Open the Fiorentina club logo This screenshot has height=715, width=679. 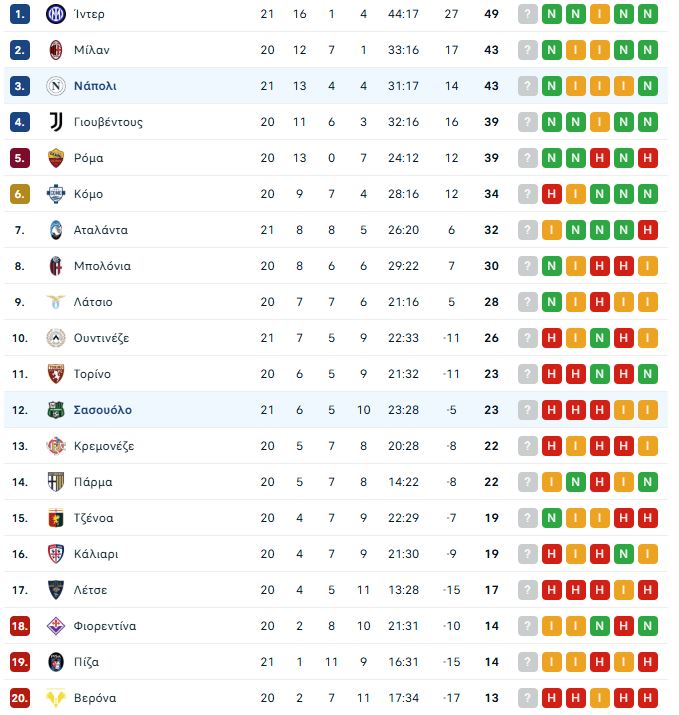point(55,626)
